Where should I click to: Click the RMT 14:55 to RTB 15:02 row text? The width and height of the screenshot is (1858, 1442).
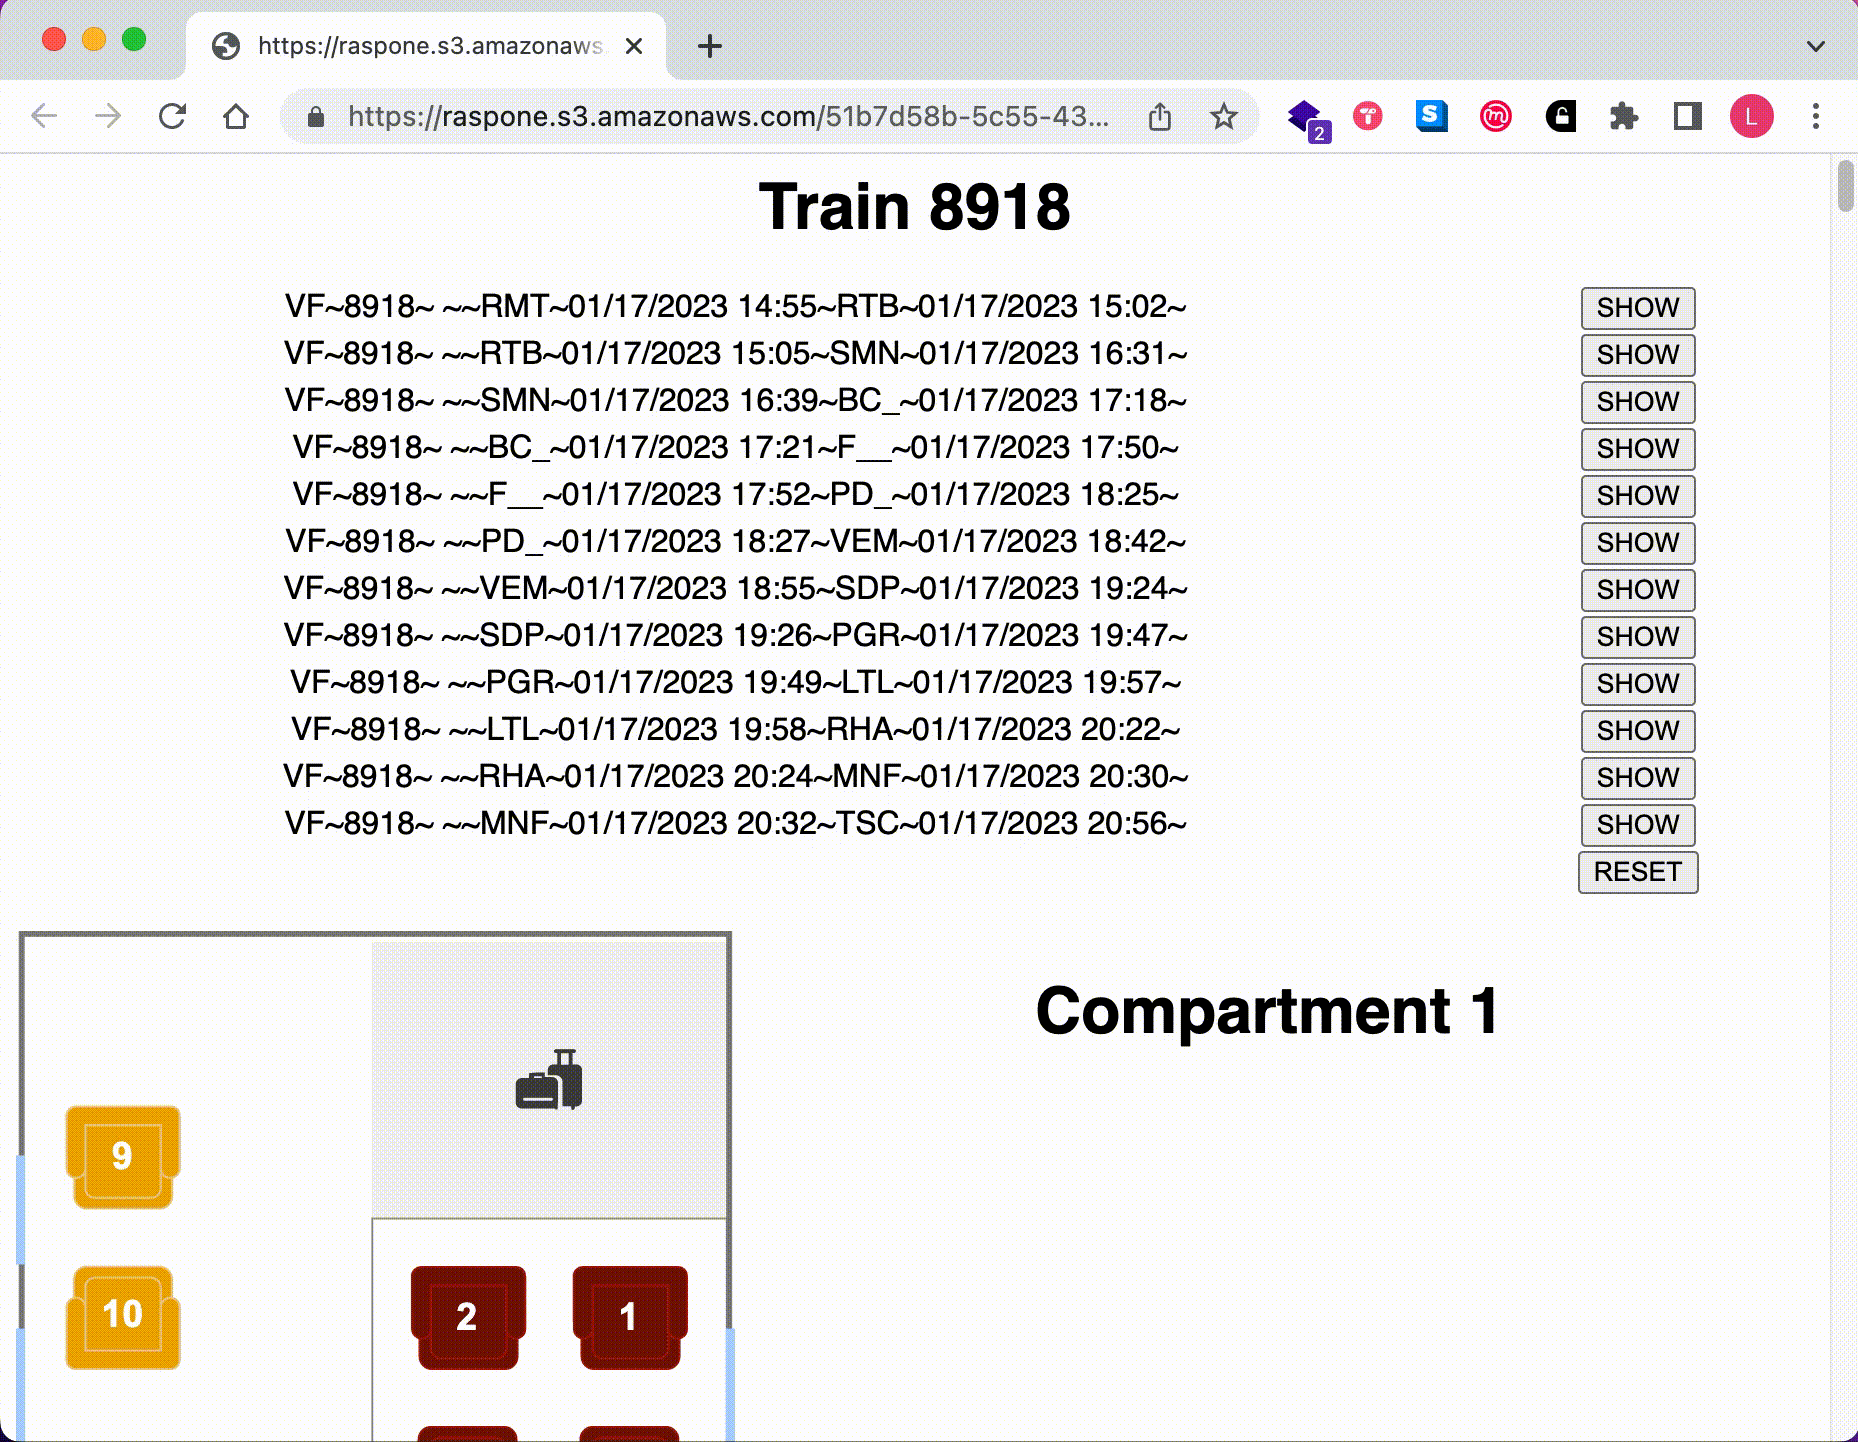[736, 306]
